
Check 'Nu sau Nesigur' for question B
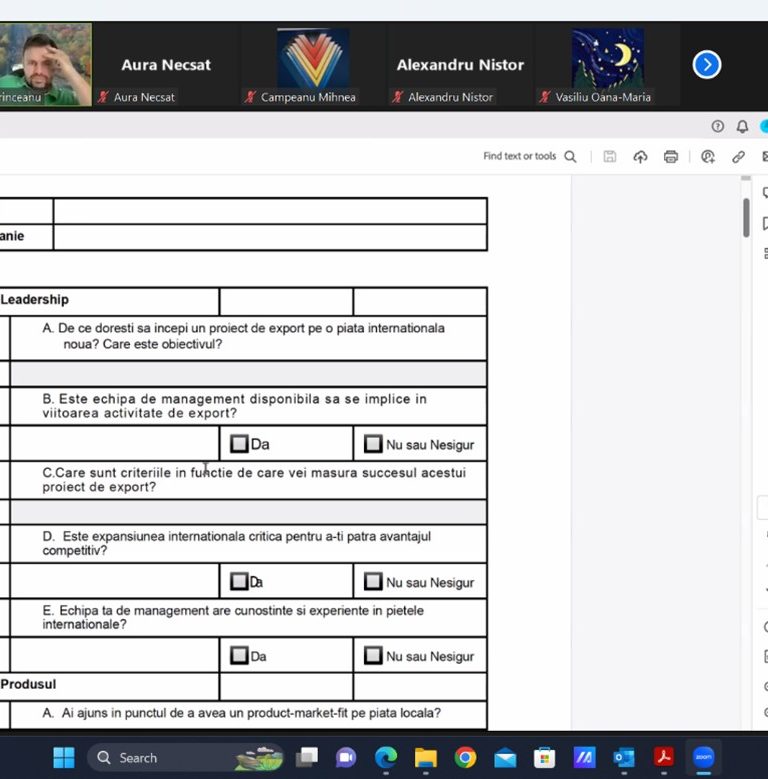[373, 444]
